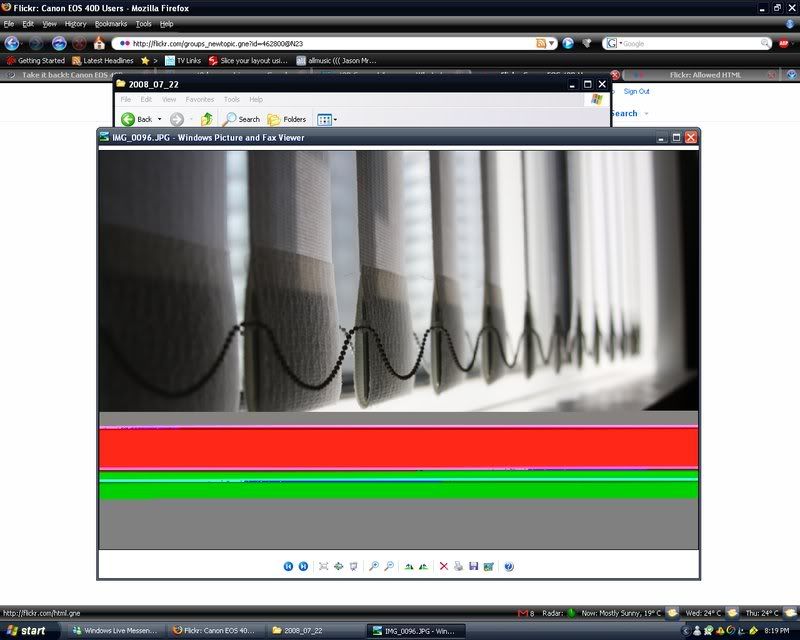Go to previous image in Picture Viewer
The height and width of the screenshot is (640, 800).
pyautogui.click(x=288, y=566)
